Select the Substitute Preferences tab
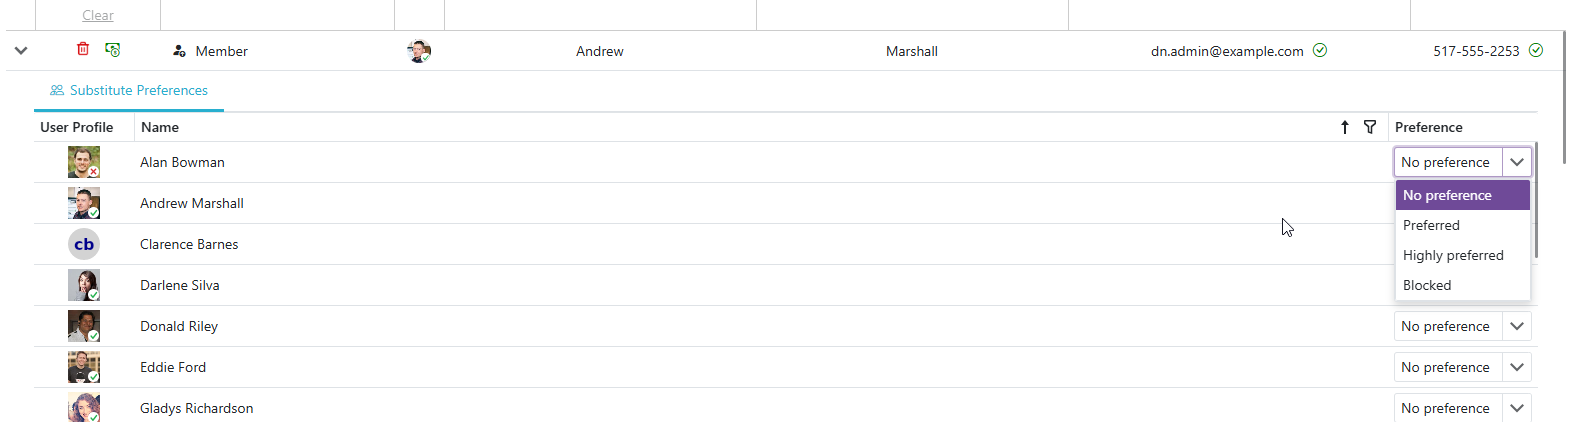 click(129, 90)
